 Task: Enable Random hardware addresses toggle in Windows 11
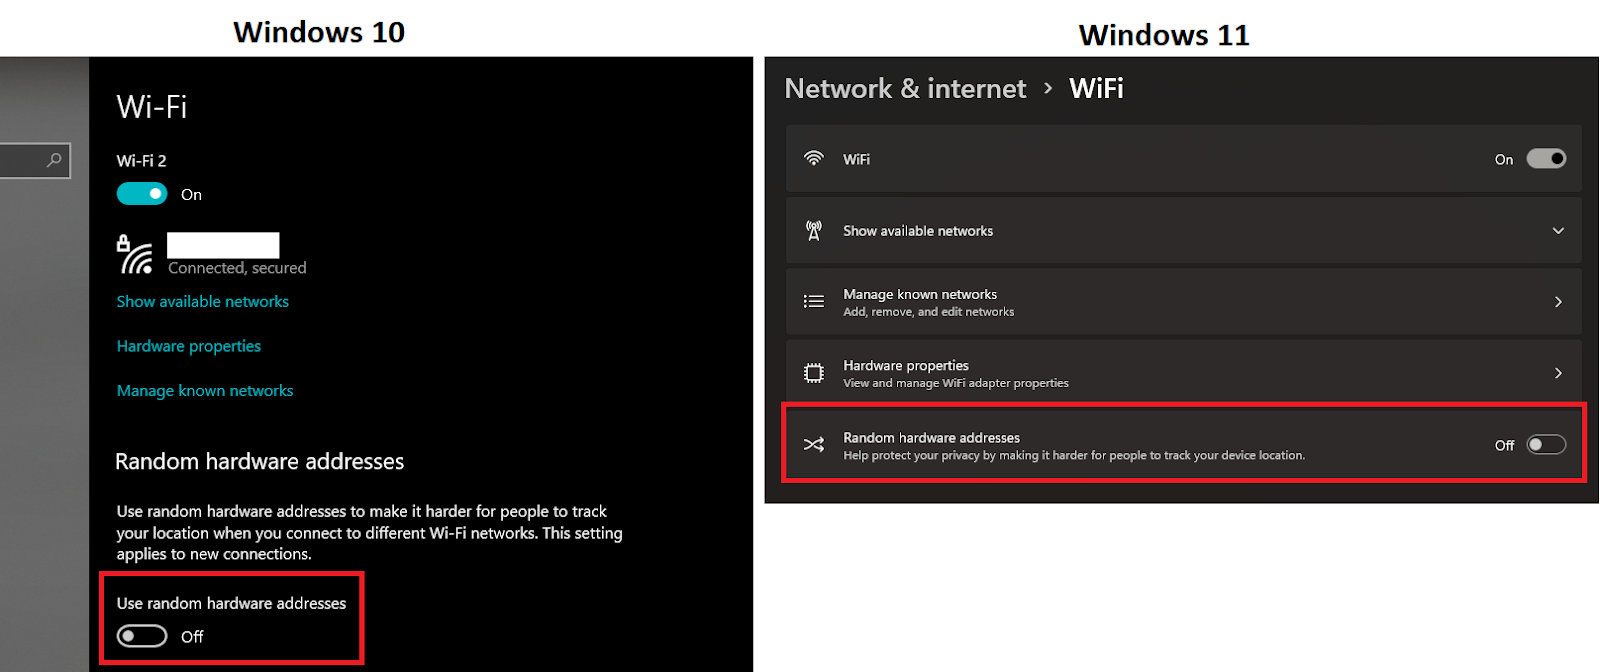[1546, 445]
